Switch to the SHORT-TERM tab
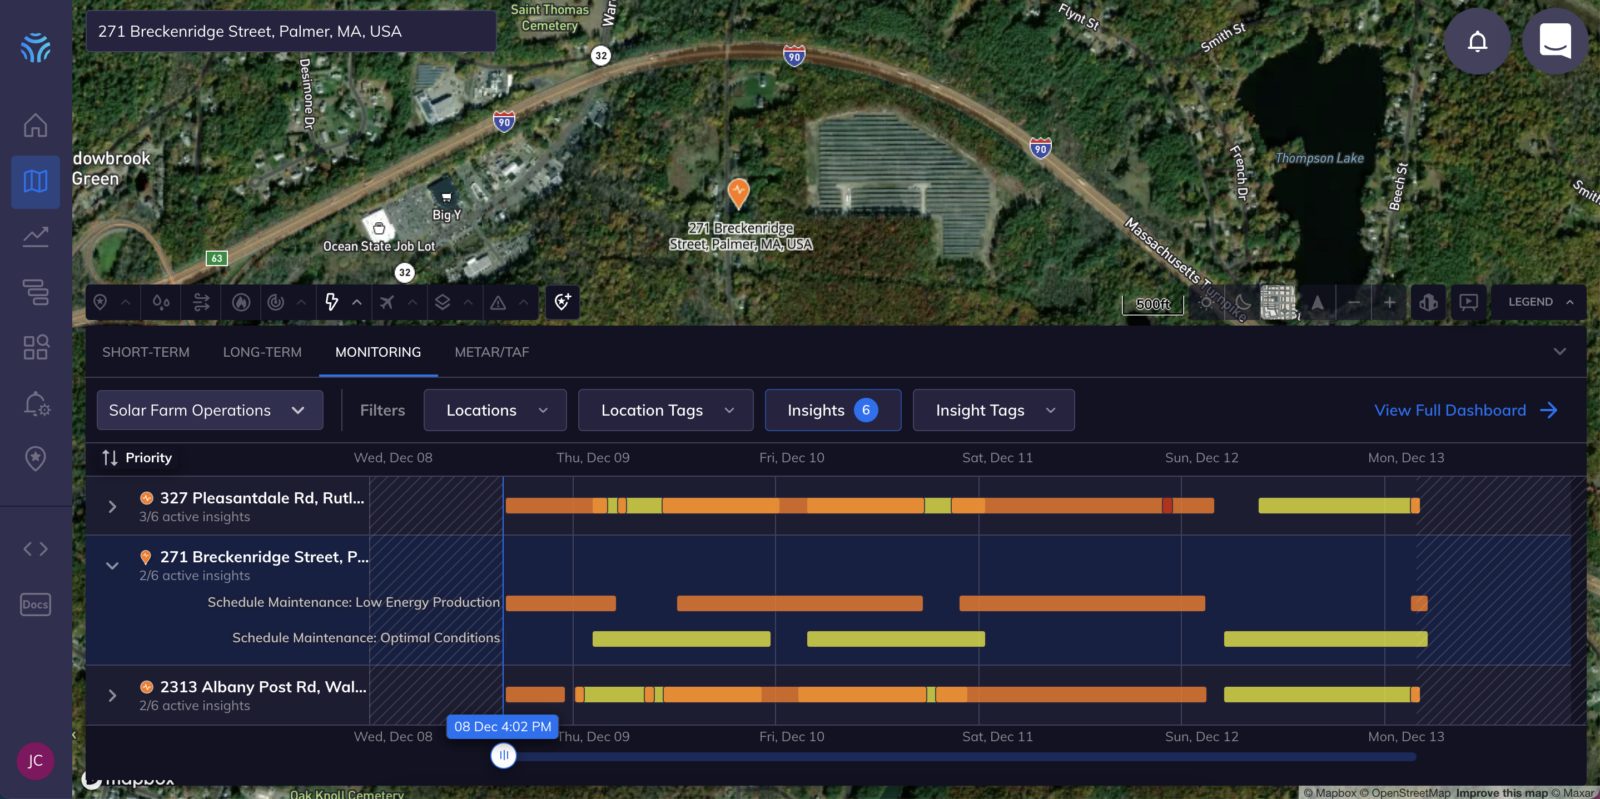The width and height of the screenshot is (1600, 799). click(146, 352)
